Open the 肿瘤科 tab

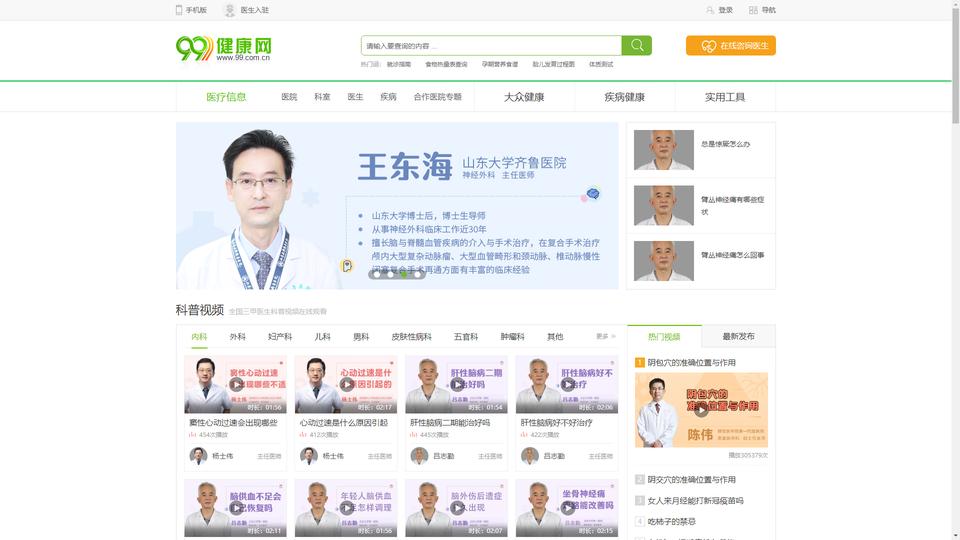[512, 337]
